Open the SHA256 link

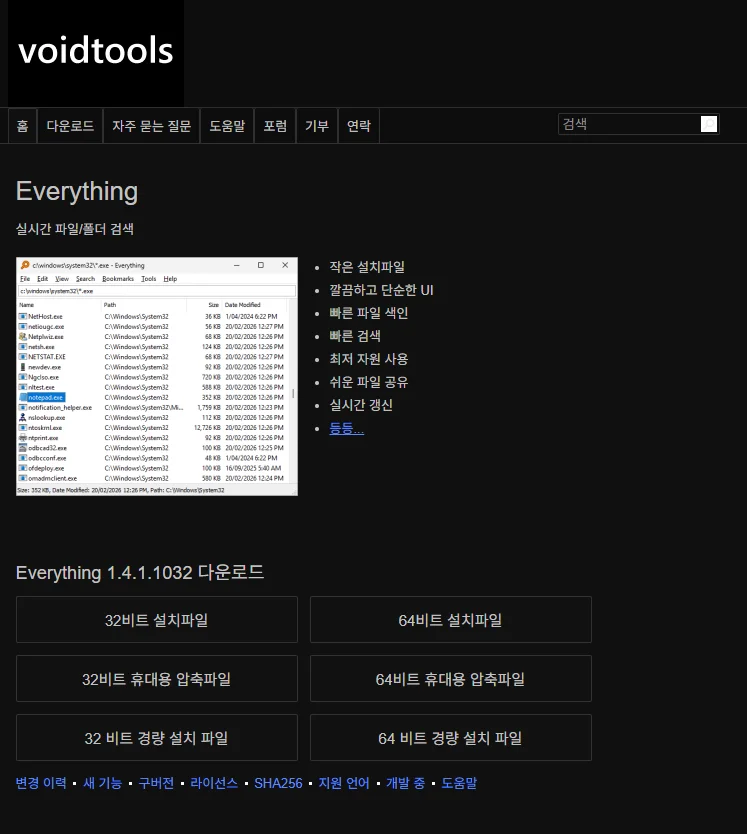tap(278, 783)
